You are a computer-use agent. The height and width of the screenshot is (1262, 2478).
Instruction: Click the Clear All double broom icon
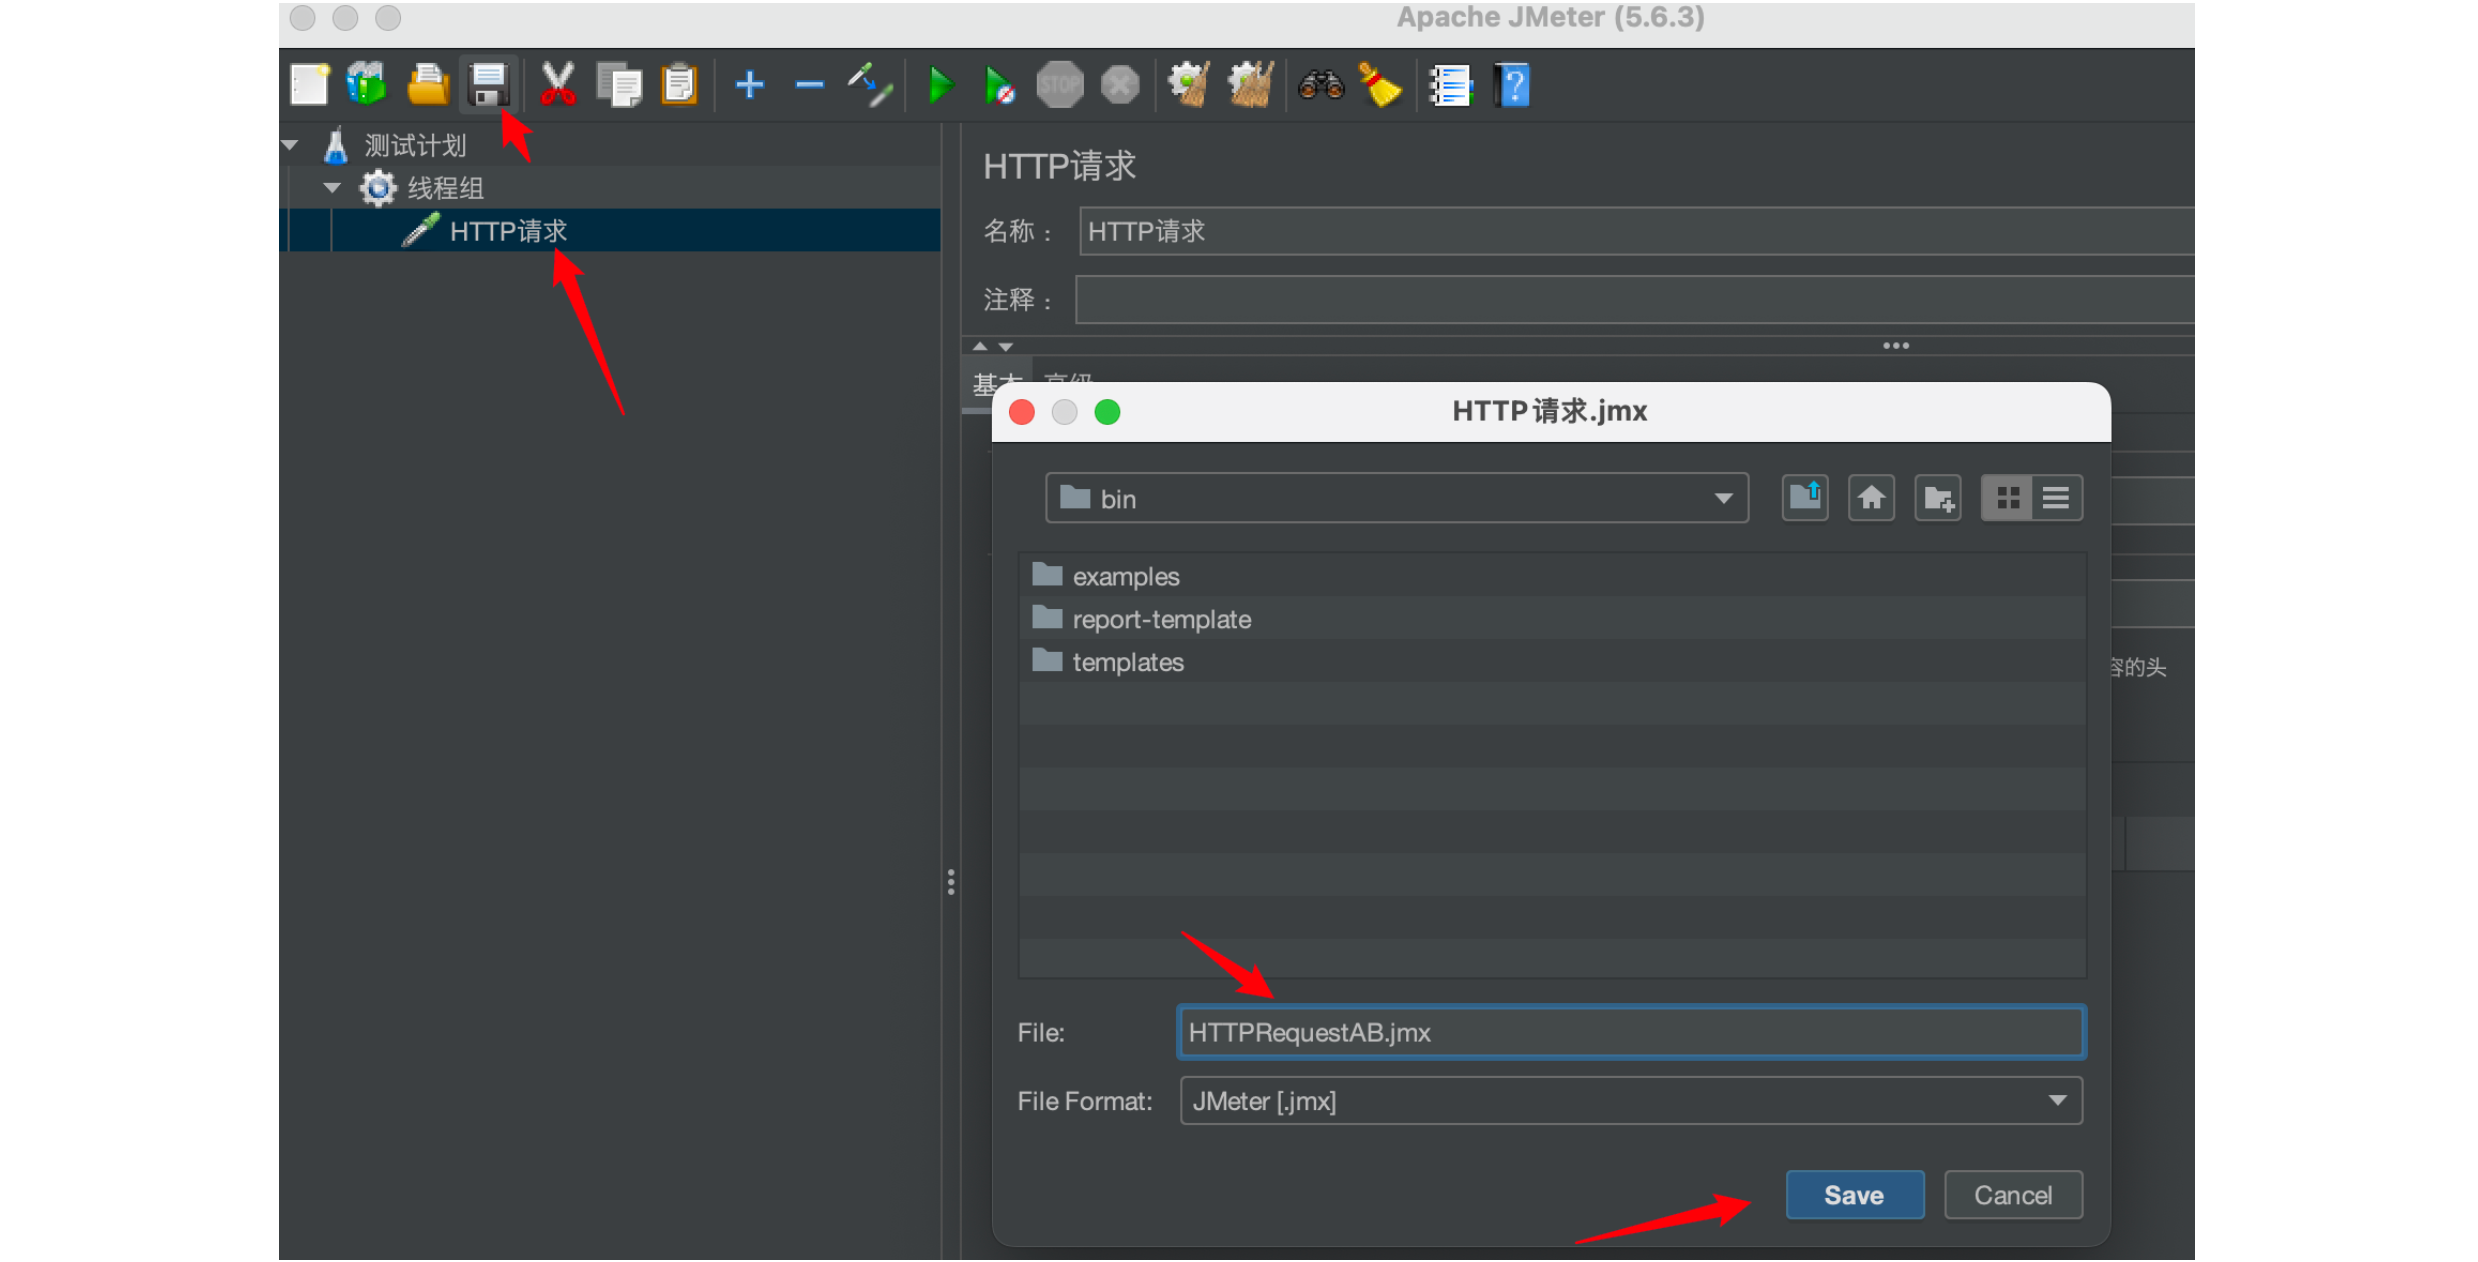(1250, 85)
